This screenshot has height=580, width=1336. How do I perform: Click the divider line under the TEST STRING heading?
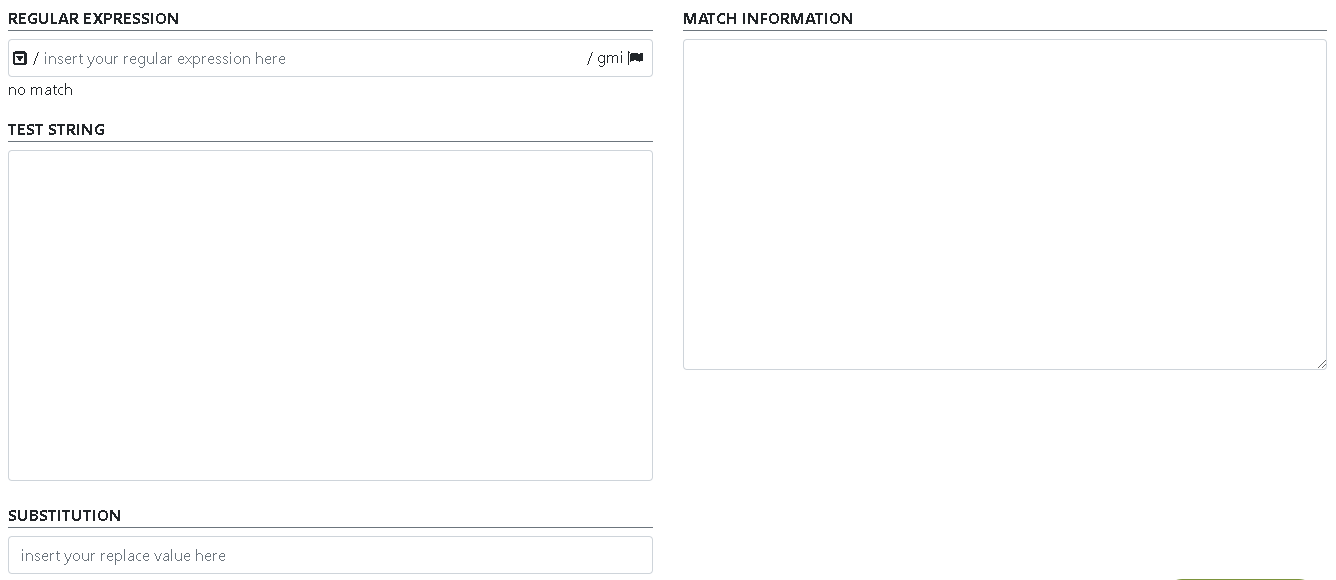tap(330, 141)
